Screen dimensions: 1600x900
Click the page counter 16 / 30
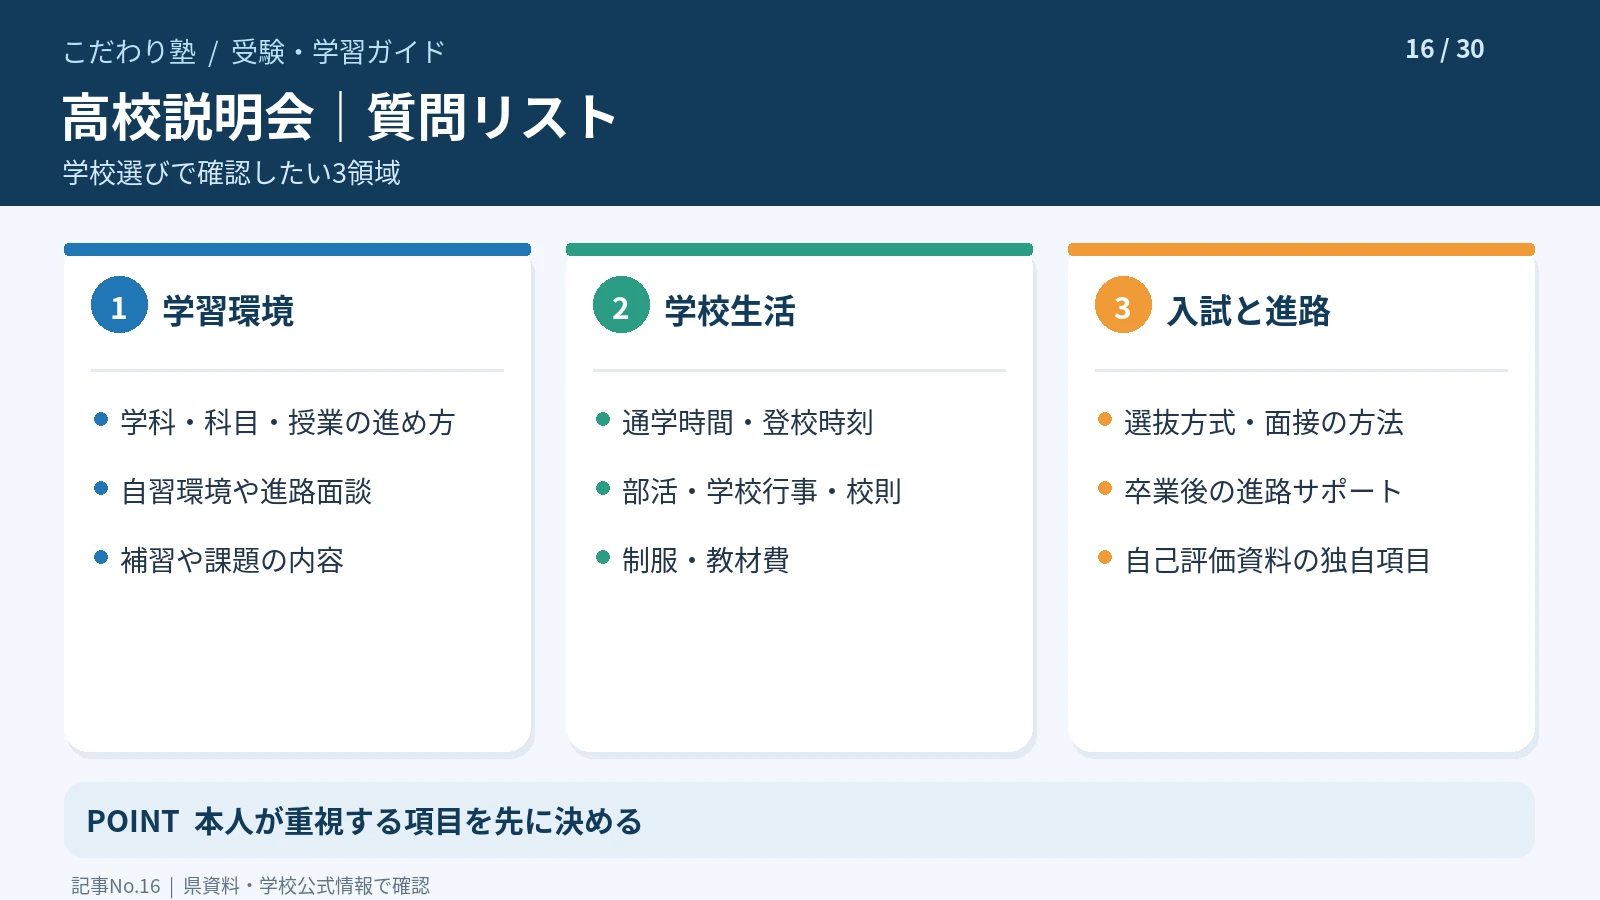tap(1445, 49)
